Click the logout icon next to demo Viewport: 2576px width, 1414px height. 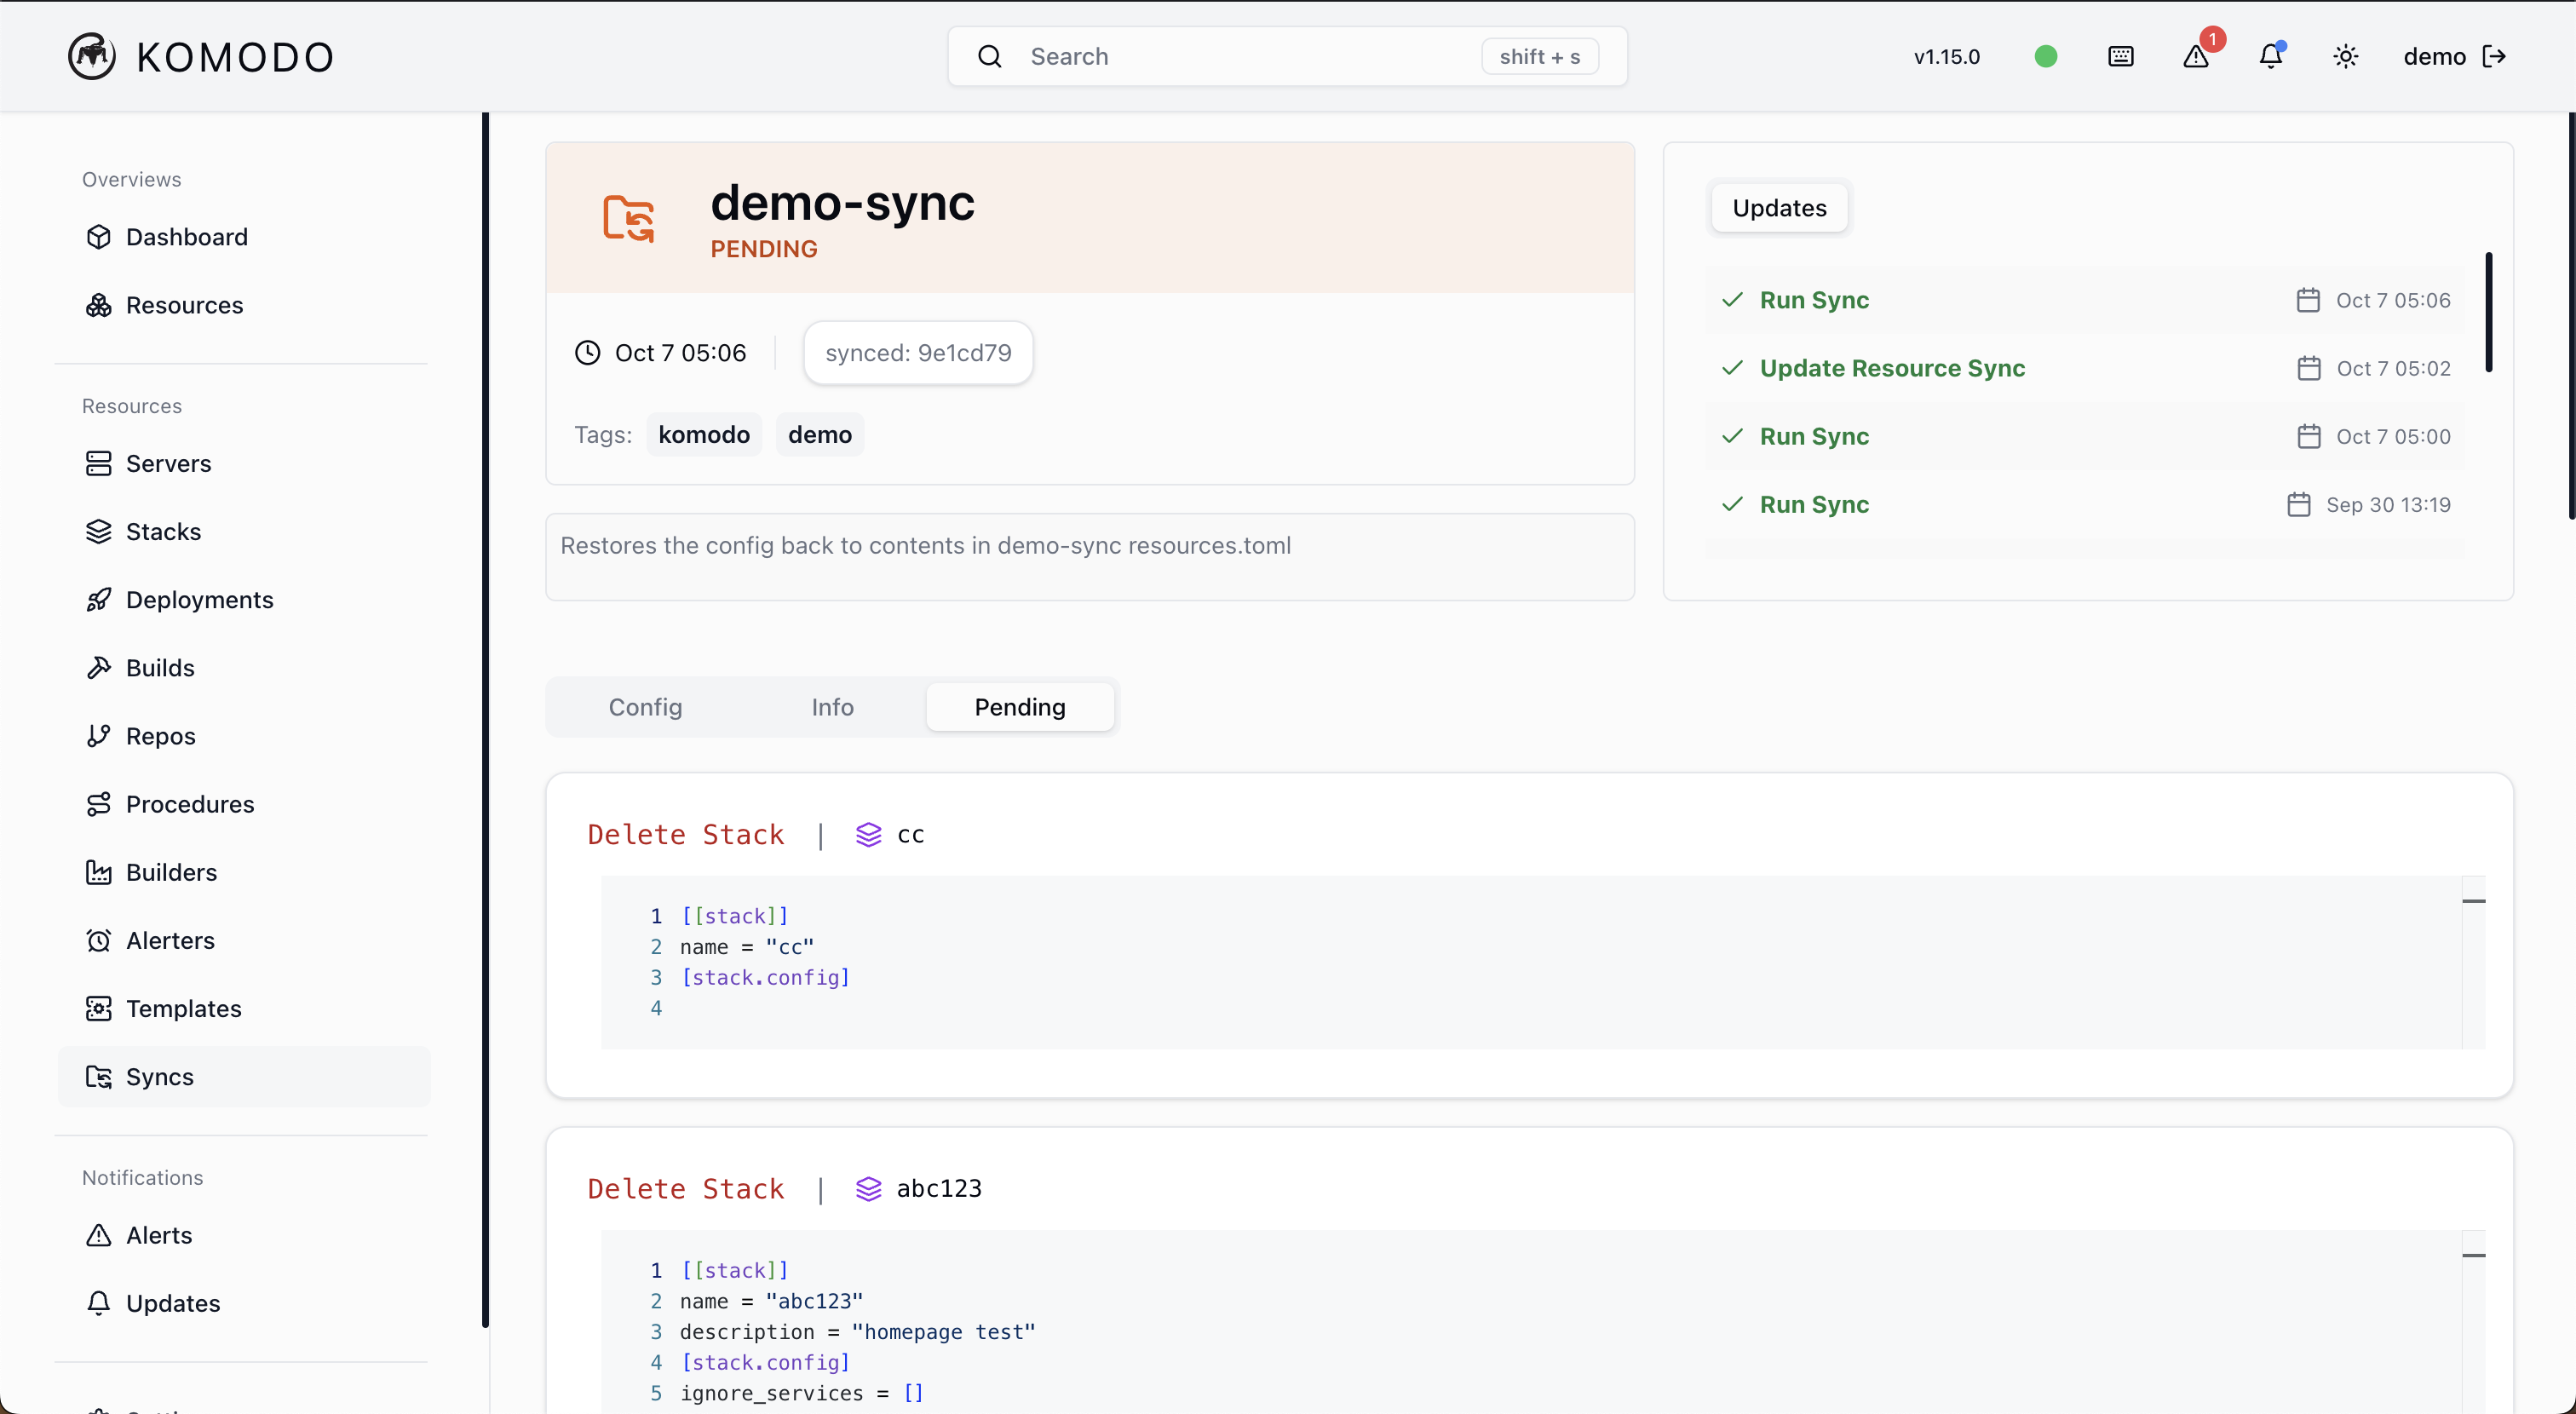click(x=2495, y=56)
